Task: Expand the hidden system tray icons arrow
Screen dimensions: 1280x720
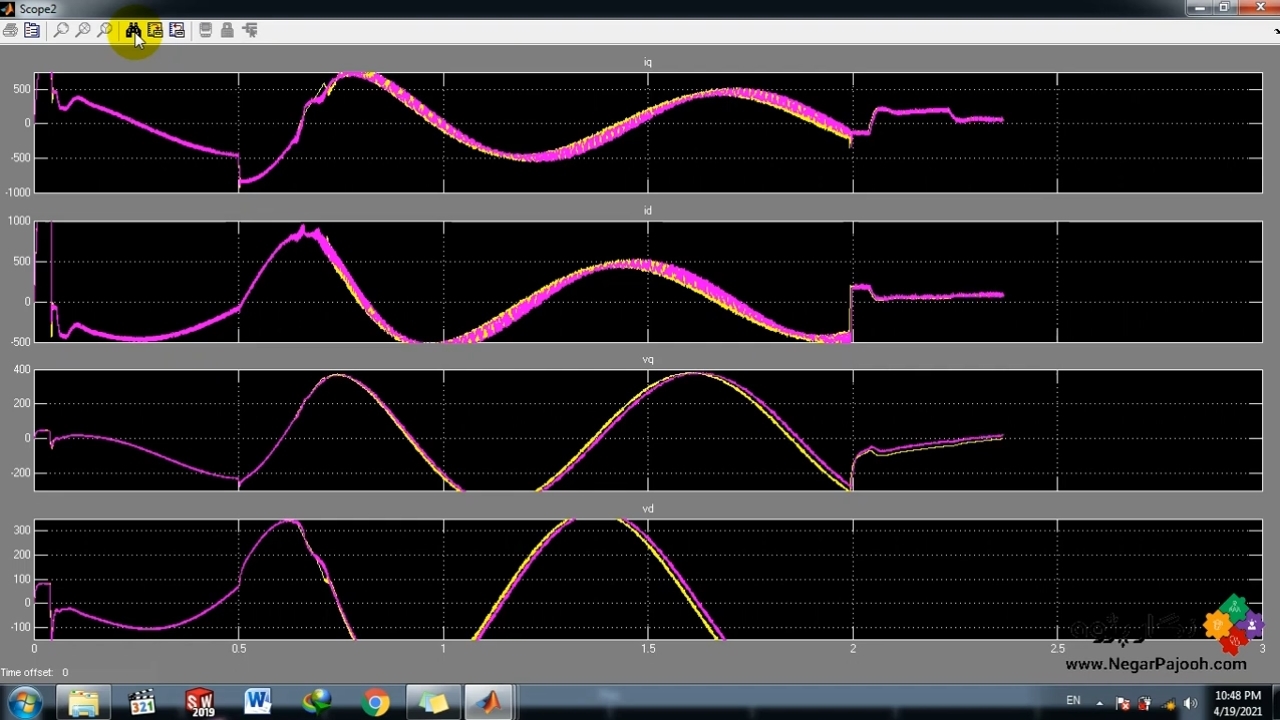Action: pyautogui.click(x=1100, y=703)
